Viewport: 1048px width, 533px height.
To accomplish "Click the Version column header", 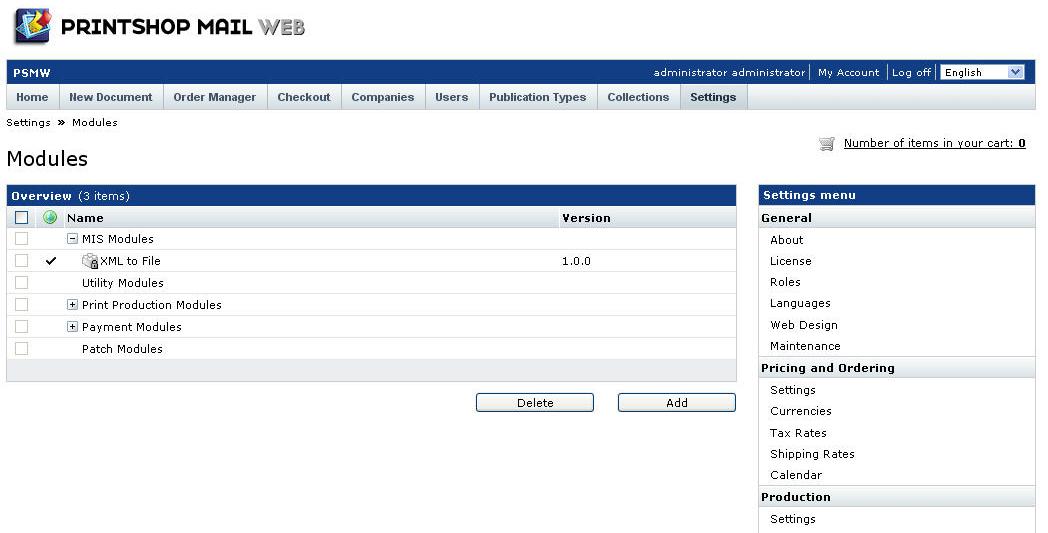I will point(586,218).
